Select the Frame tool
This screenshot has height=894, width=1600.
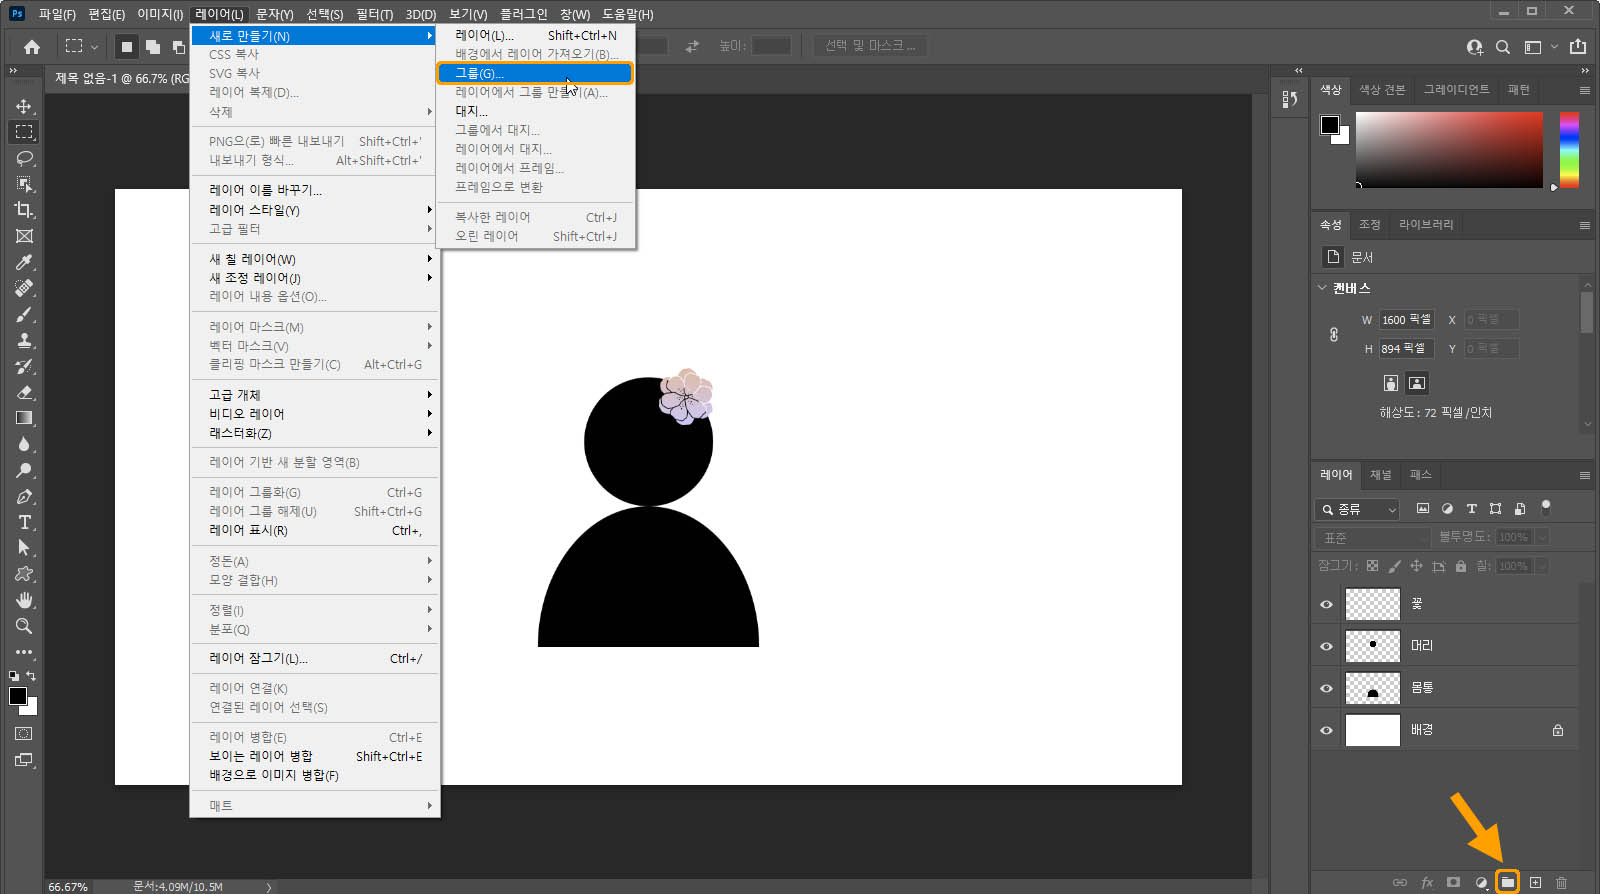pos(24,236)
